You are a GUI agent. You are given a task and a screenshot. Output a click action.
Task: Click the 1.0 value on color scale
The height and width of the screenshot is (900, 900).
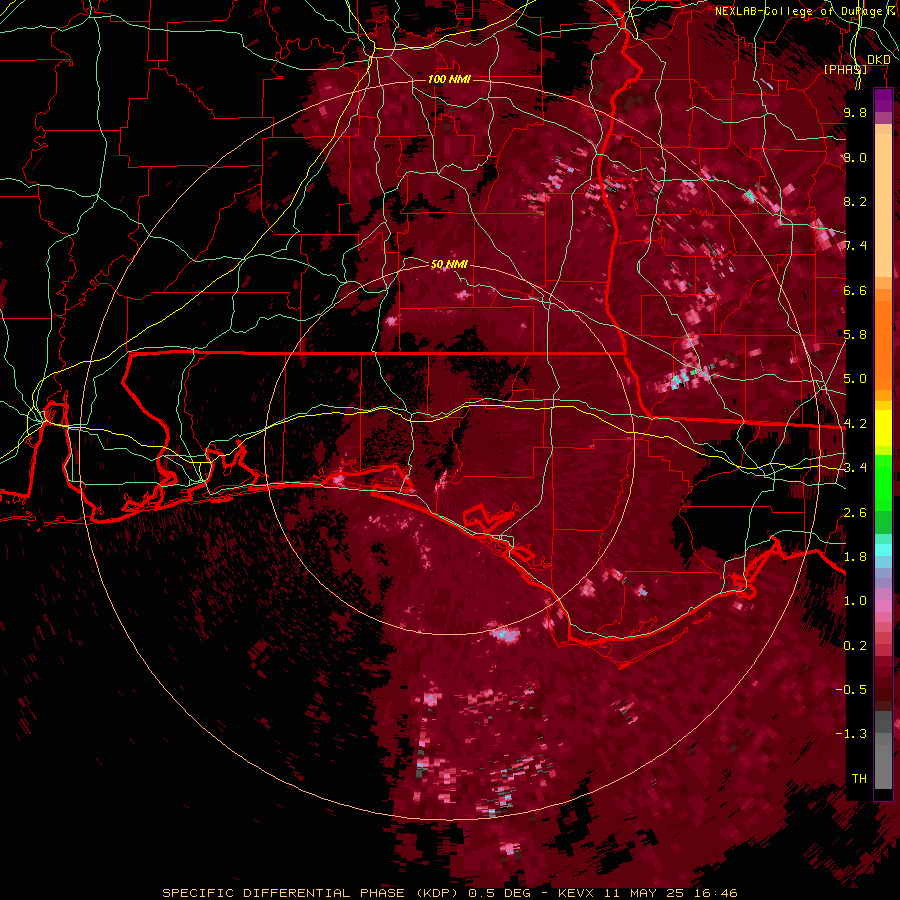click(x=855, y=601)
